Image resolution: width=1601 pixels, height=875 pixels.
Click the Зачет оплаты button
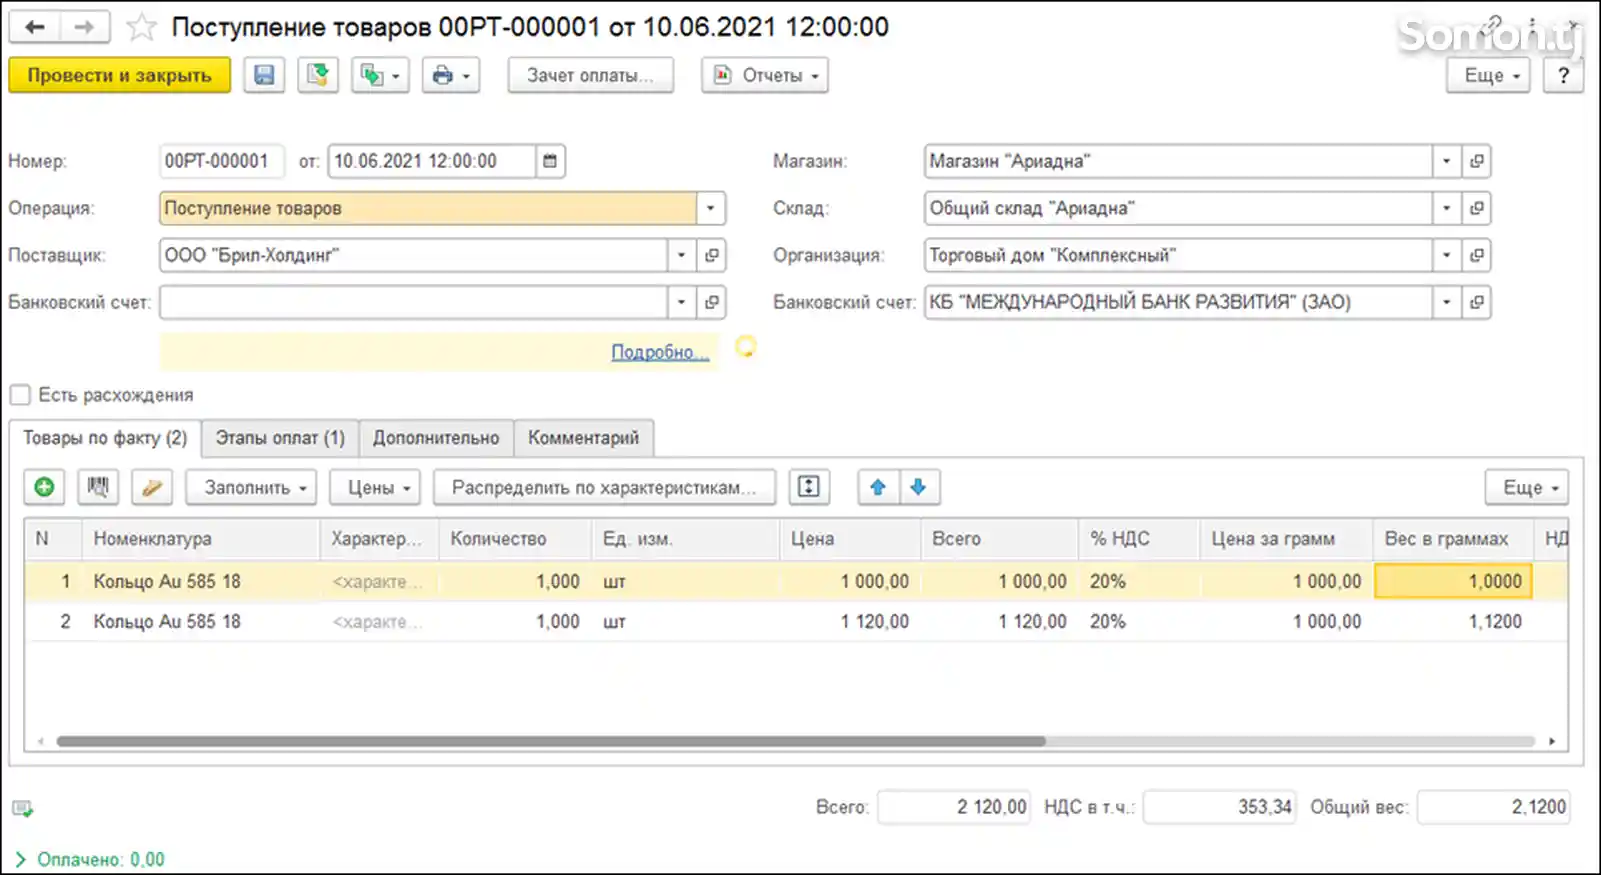[590, 75]
